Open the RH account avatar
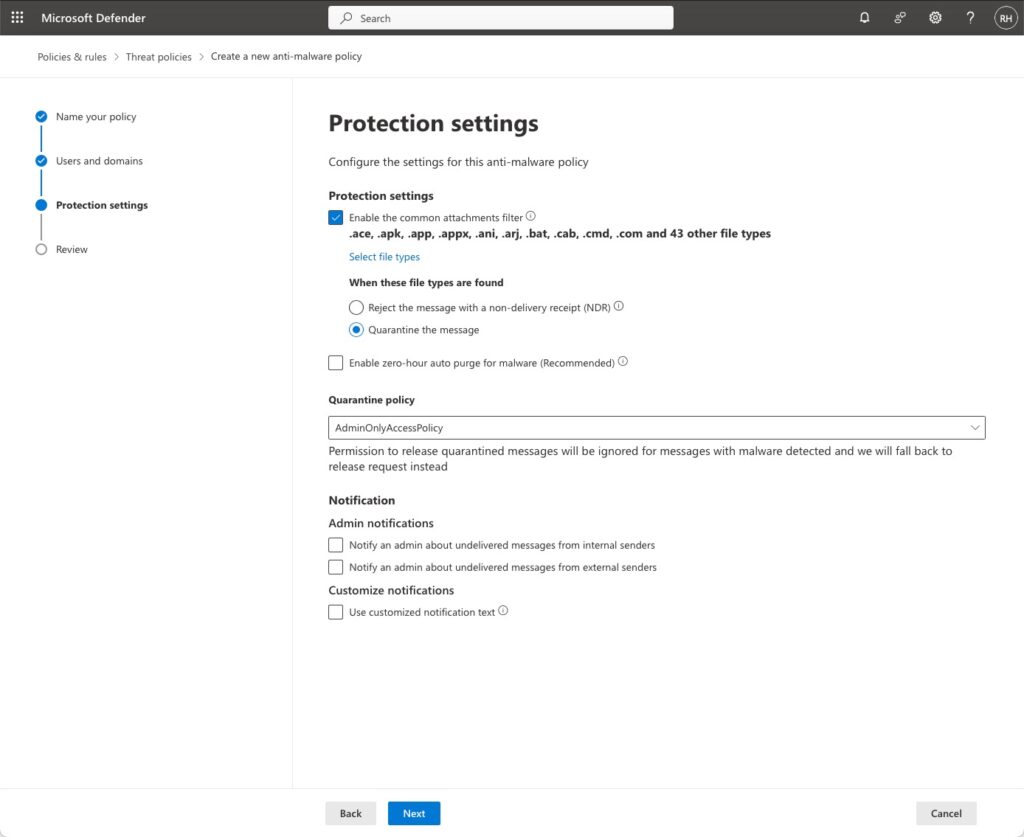Screen dimensions: 1024x837 (x=1004, y=18)
